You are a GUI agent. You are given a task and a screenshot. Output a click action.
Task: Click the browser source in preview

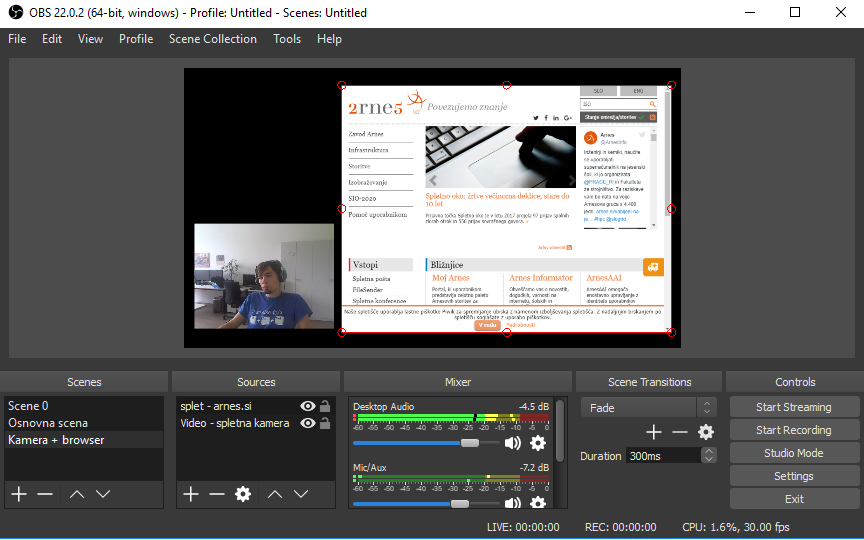(x=506, y=209)
